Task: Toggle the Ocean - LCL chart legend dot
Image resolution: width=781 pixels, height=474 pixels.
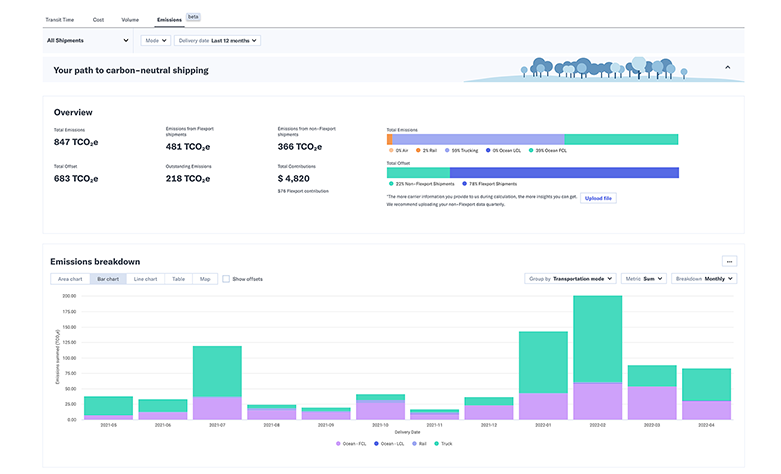Action: click(x=376, y=444)
